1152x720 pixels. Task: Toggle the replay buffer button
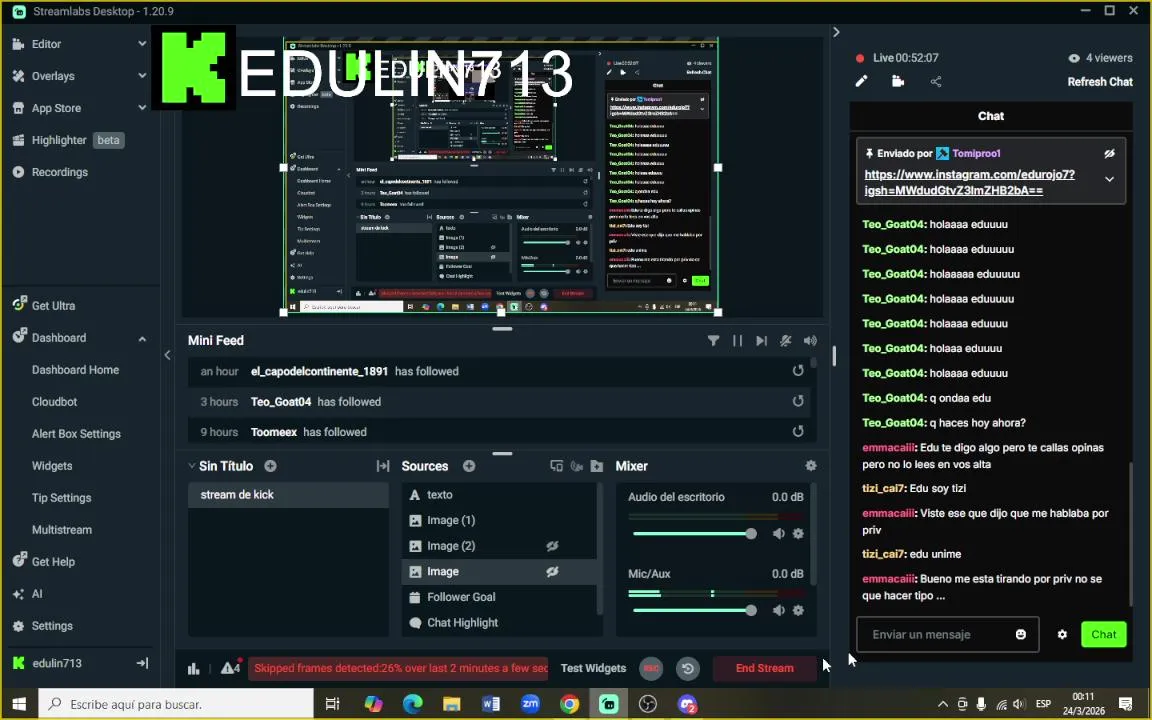click(x=688, y=669)
